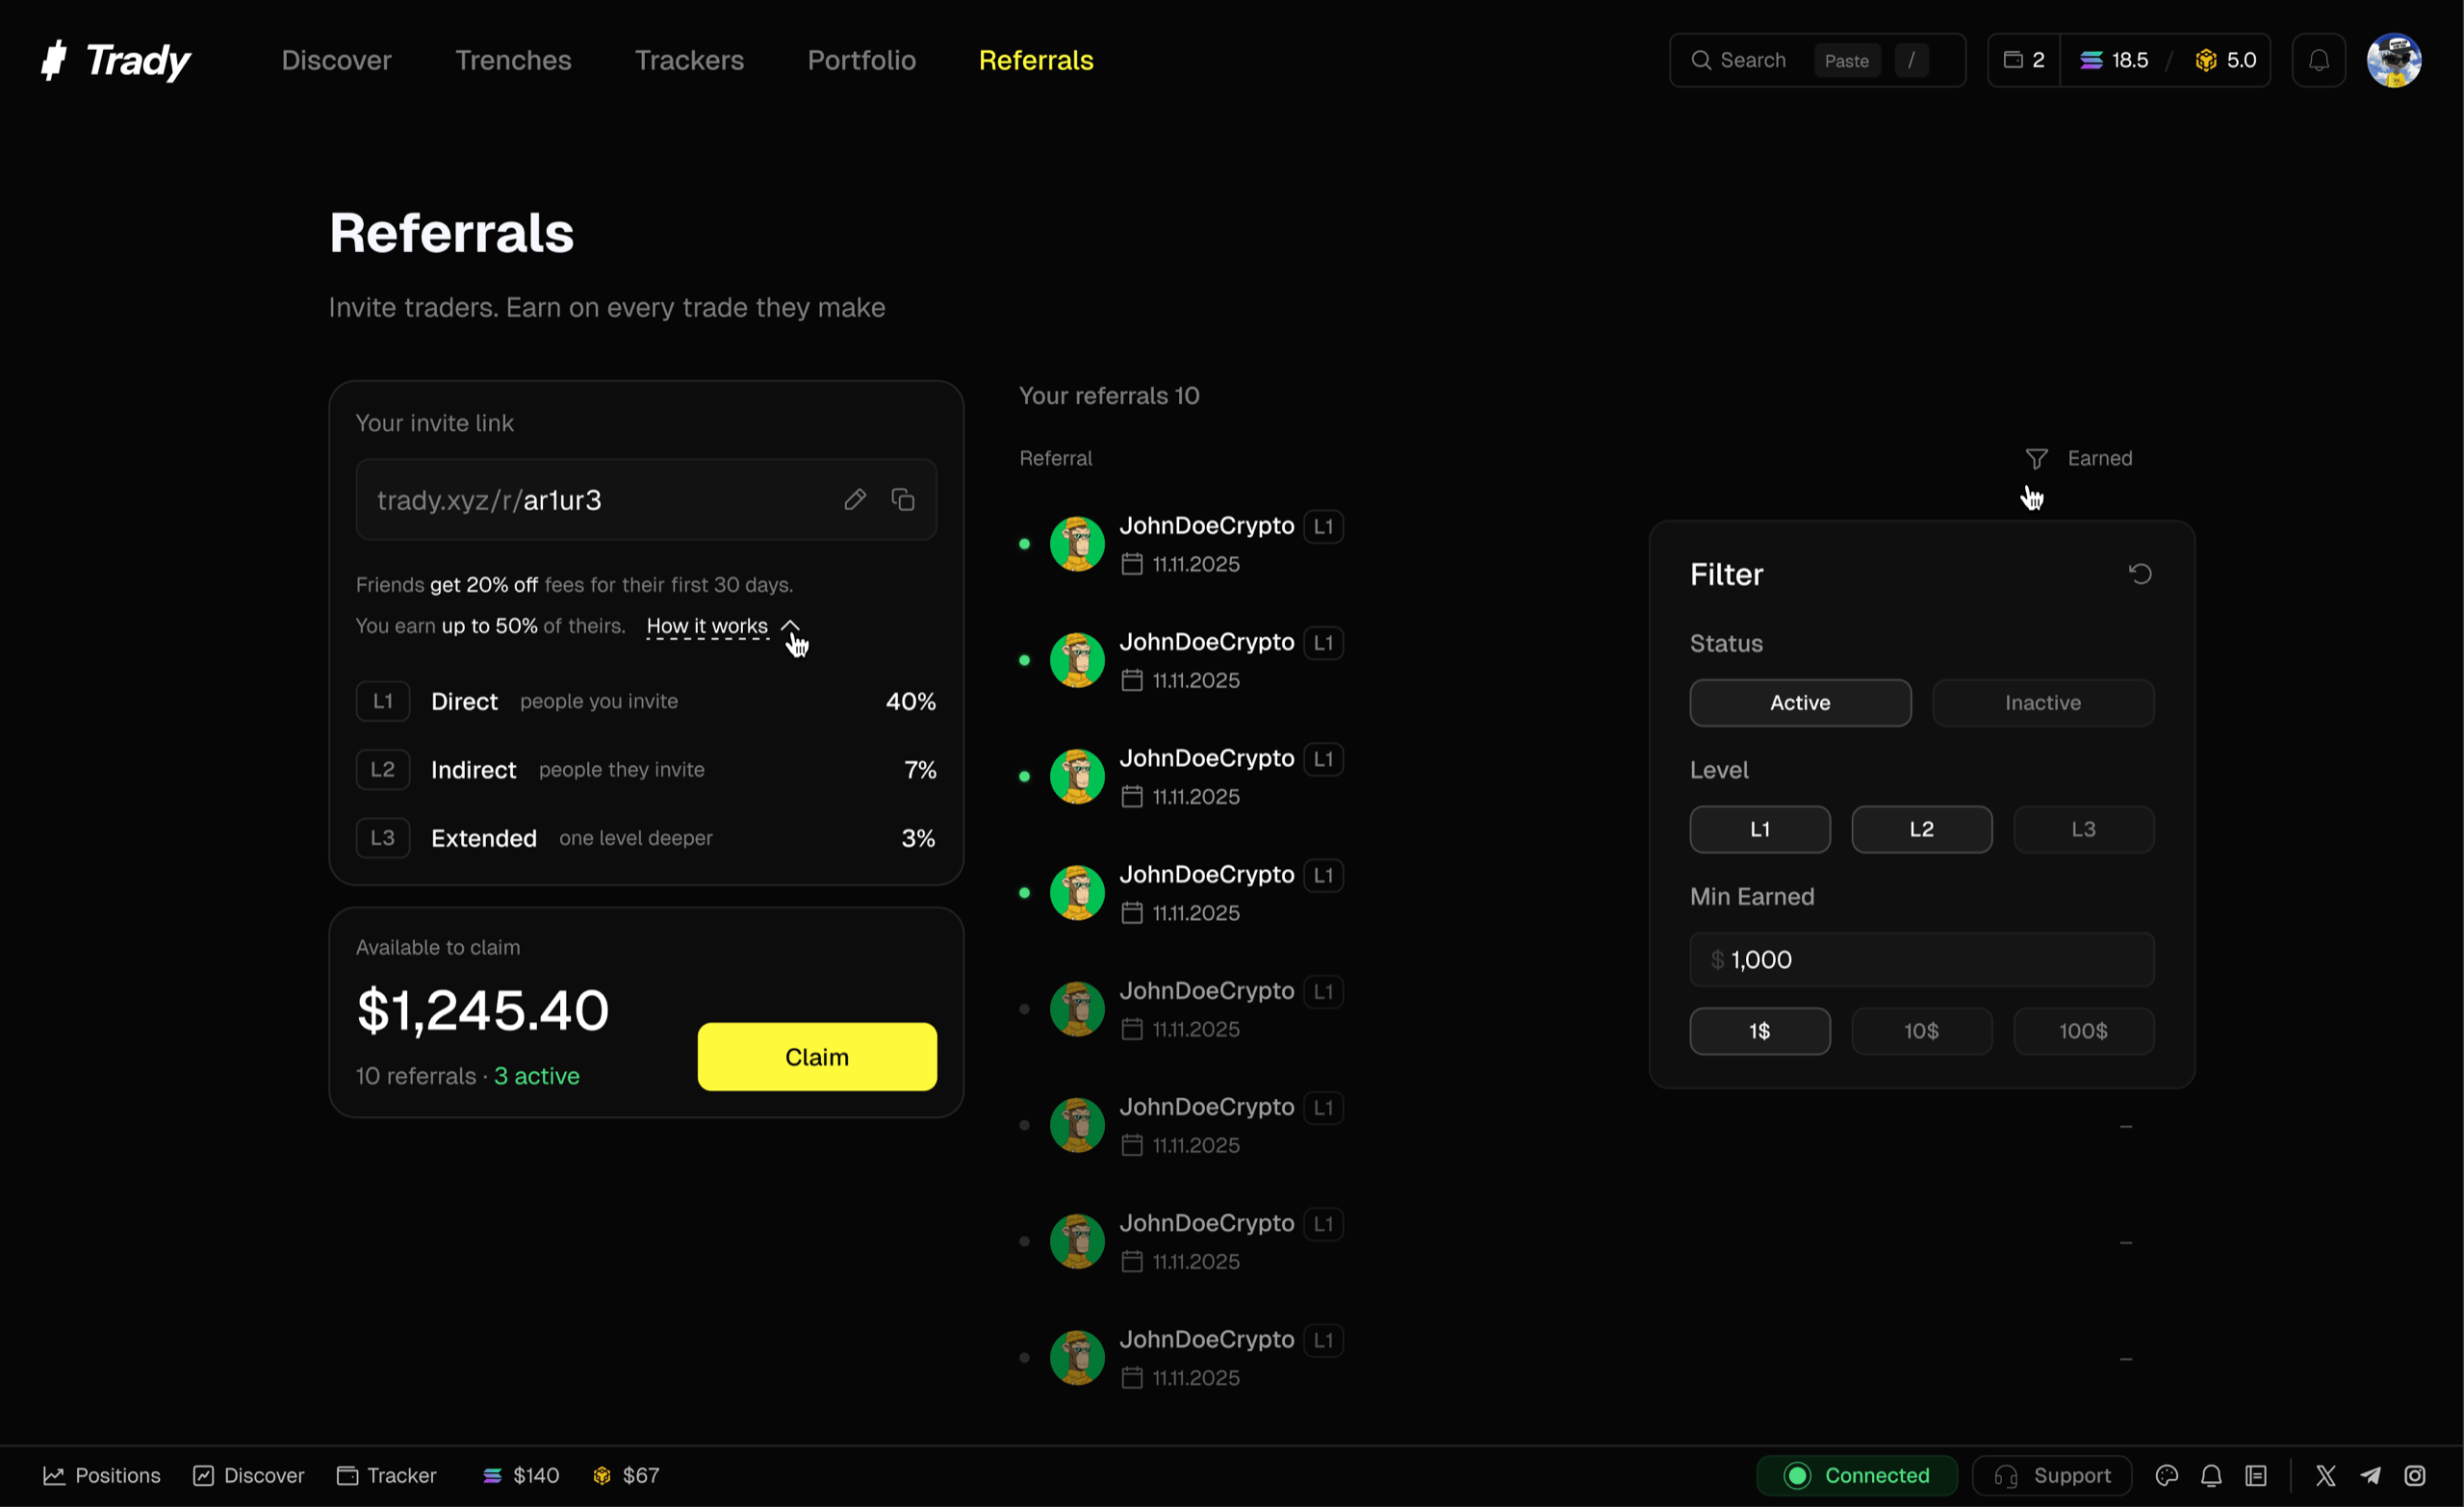This screenshot has width=2464, height=1507.
Task: Select the 10$ min earned preset
Action: click(1921, 1030)
